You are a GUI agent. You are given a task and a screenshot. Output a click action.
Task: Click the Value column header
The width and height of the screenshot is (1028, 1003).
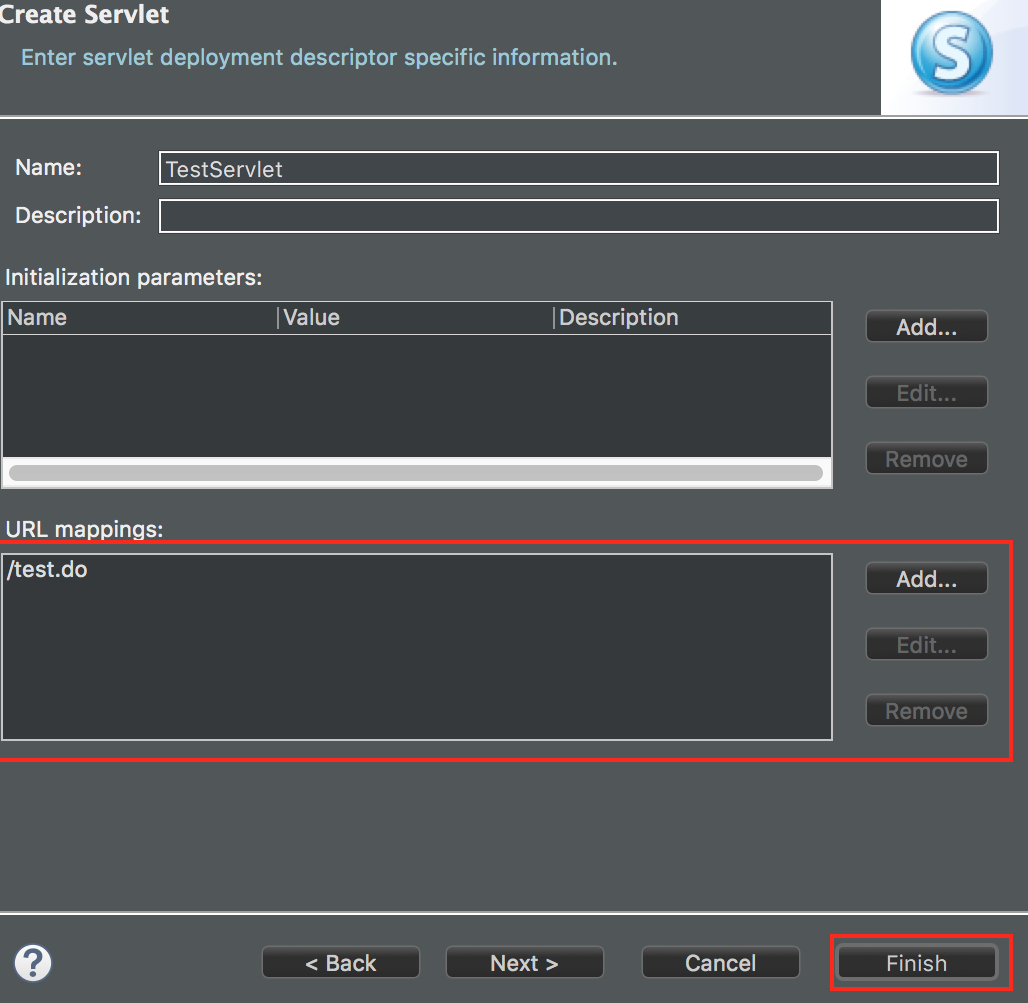click(311, 317)
